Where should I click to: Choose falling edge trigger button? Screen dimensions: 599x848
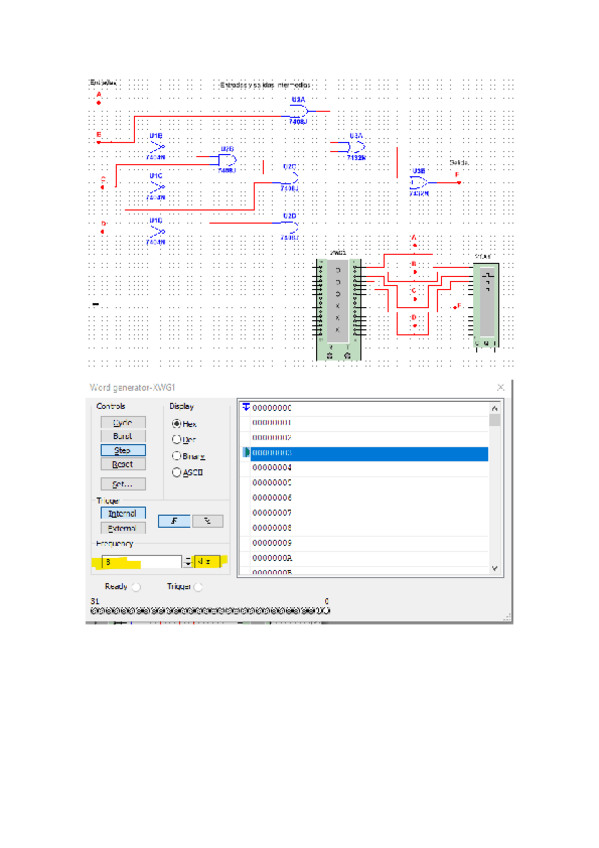tap(208, 521)
